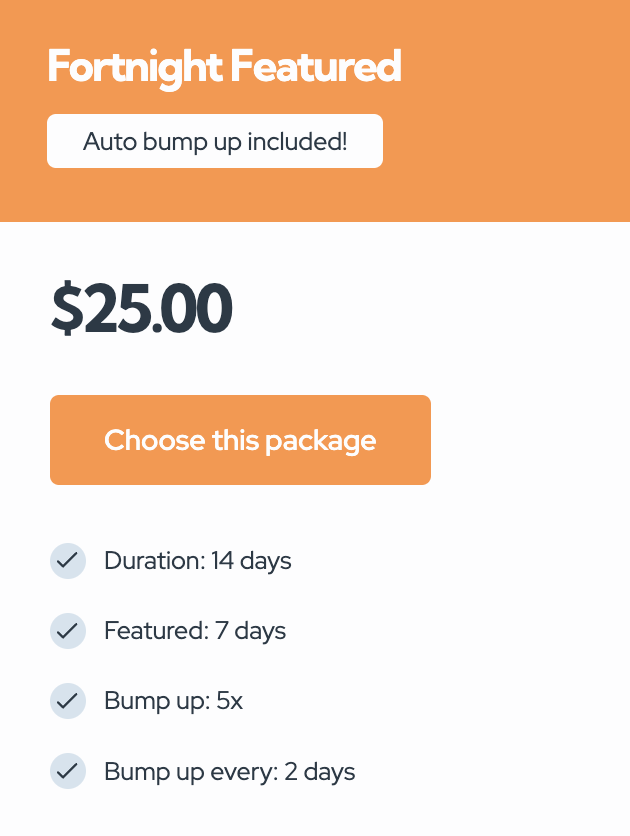Click the checkmark icon beside Featured: 7 days
The image size is (630, 836).
[x=67, y=631]
